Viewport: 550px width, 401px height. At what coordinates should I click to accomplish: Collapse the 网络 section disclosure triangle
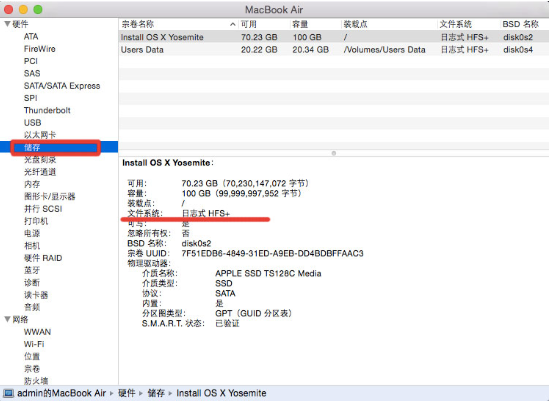click(7, 319)
